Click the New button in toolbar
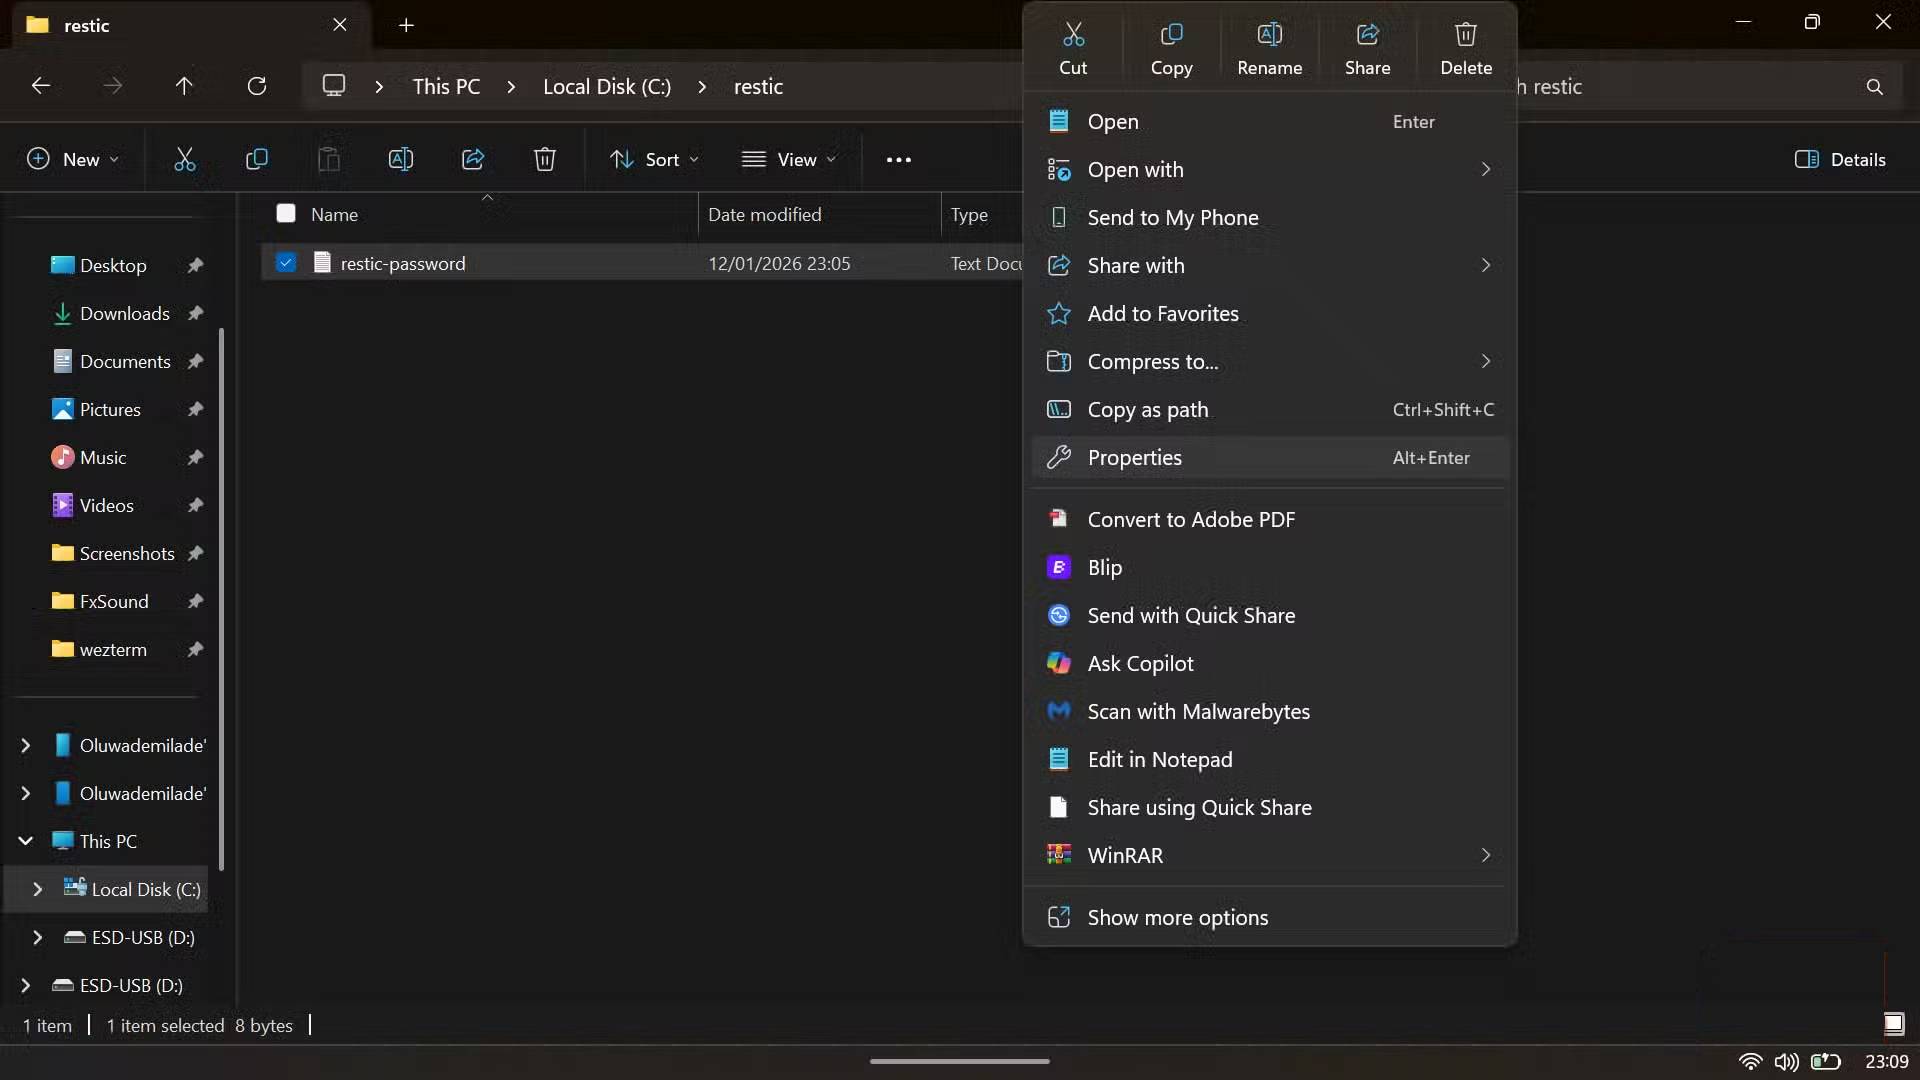 point(73,159)
